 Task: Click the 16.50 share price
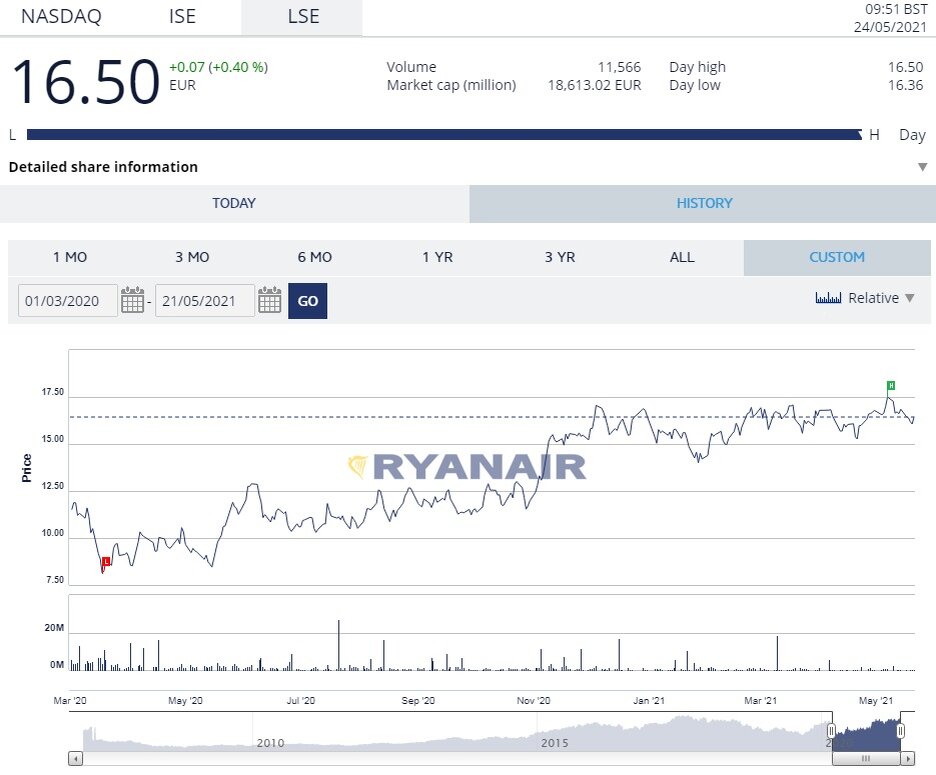(x=86, y=82)
